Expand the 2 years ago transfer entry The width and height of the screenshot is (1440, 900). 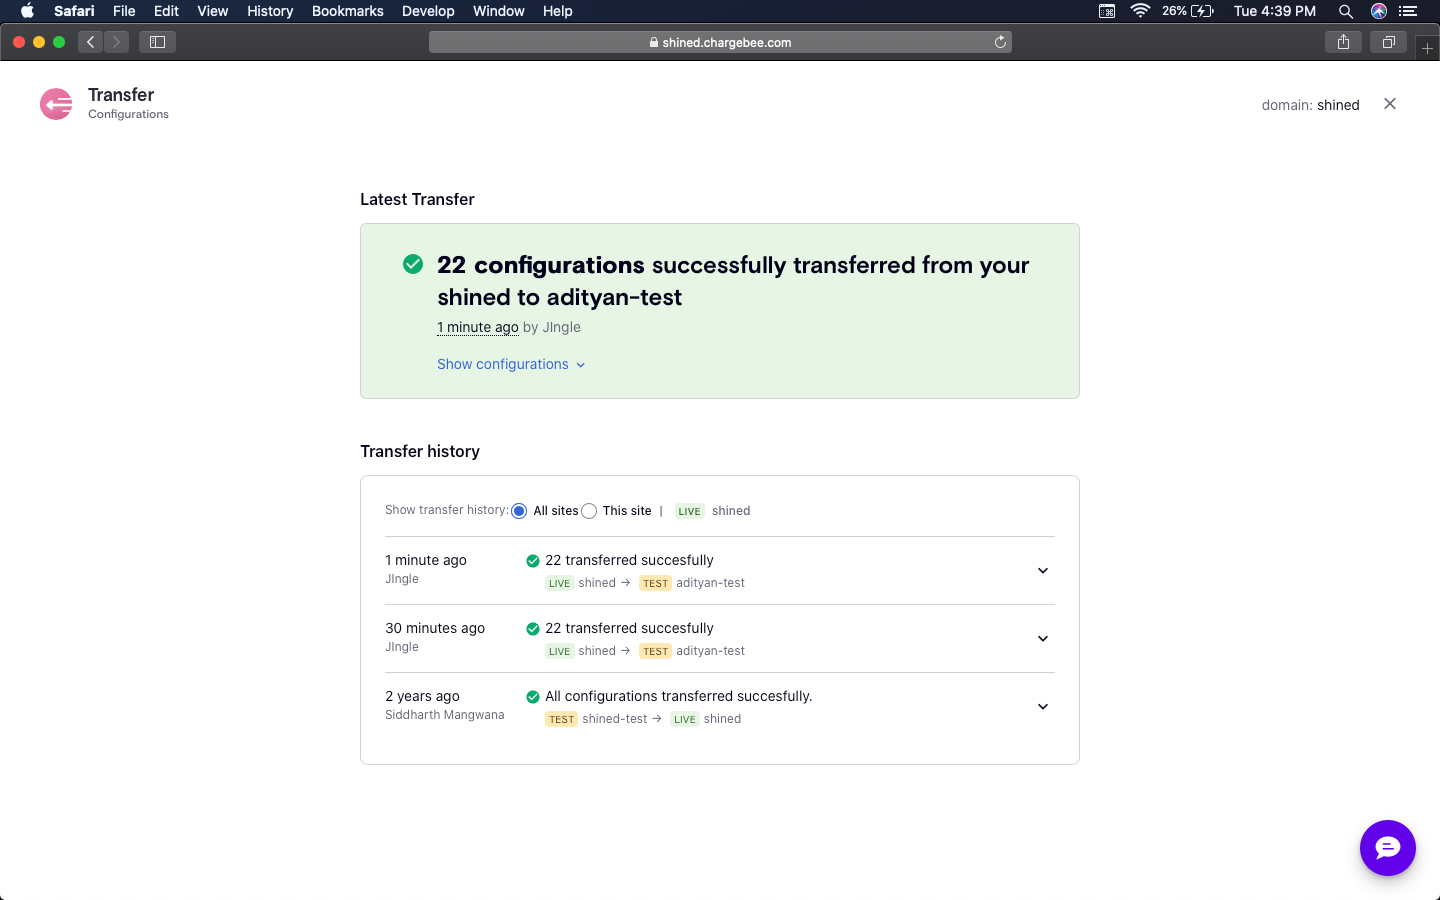[x=1042, y=707]
